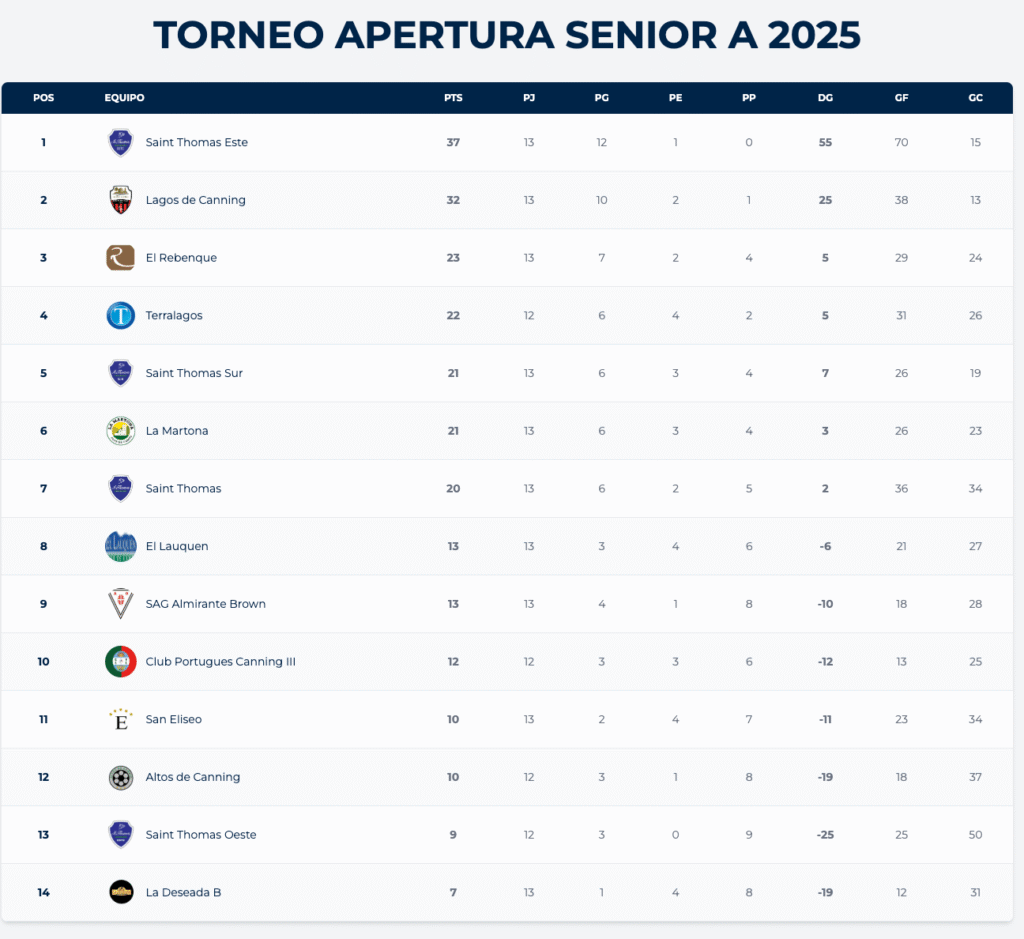Click the Altos de Canning soccer ball logo

(121, 777)
